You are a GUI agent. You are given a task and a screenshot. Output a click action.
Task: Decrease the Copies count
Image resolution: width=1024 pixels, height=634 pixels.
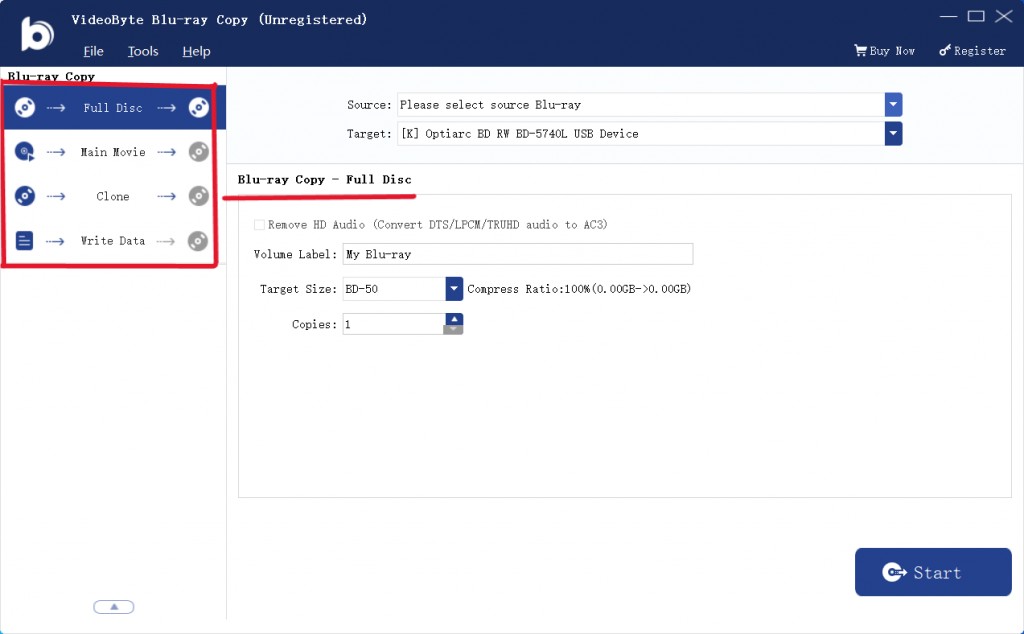coord(454,329)
